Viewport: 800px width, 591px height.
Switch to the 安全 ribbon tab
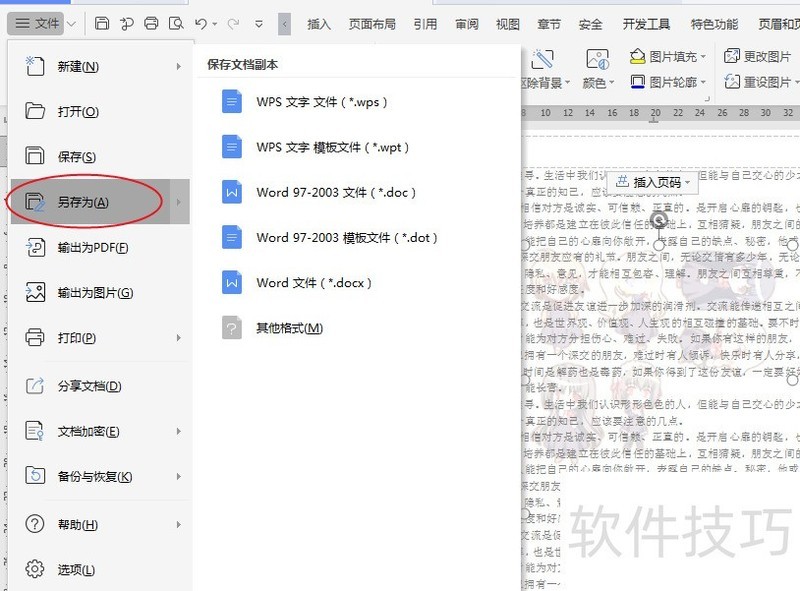pyautogui.click(x=590, y=24)
